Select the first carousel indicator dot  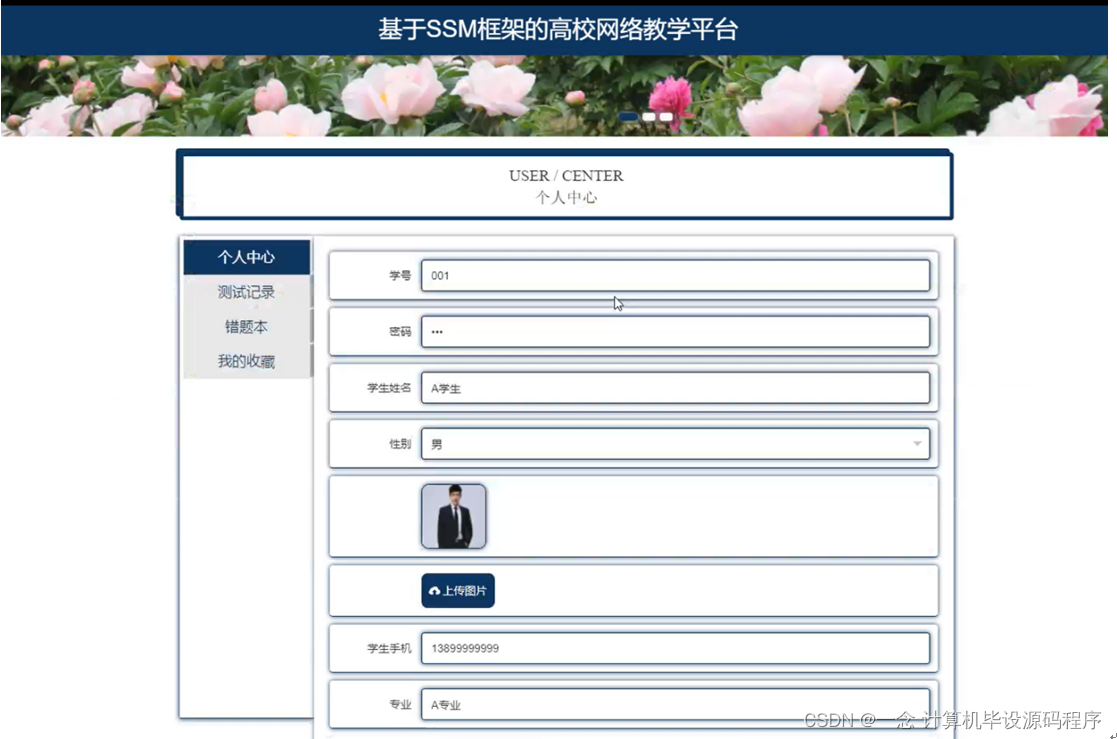628,116
